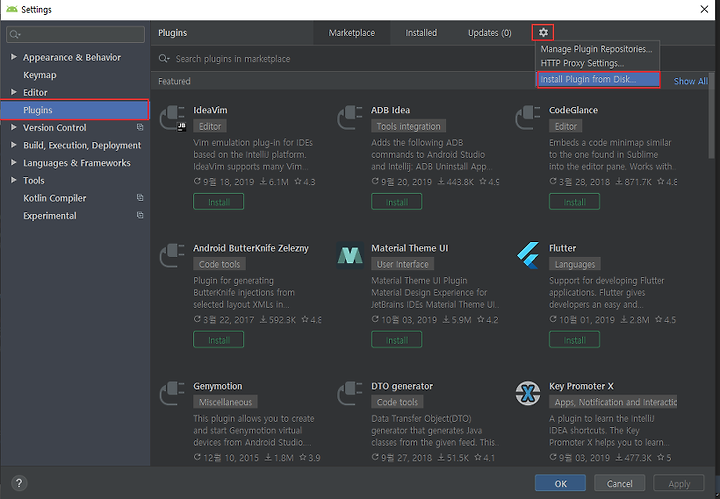Click the Languages tag under Flutter
This screenshot has width=720, height=499.
click(574, 264)
